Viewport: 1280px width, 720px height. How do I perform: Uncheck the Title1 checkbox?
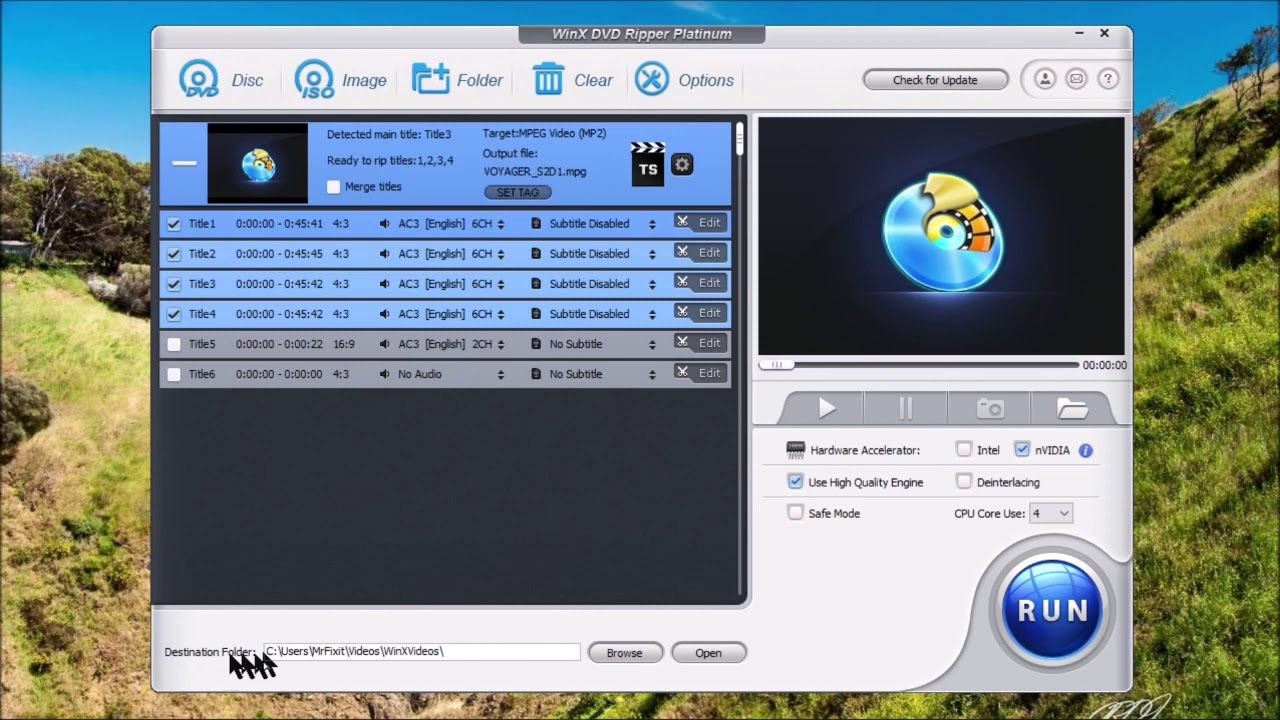(x=174, y=224)
